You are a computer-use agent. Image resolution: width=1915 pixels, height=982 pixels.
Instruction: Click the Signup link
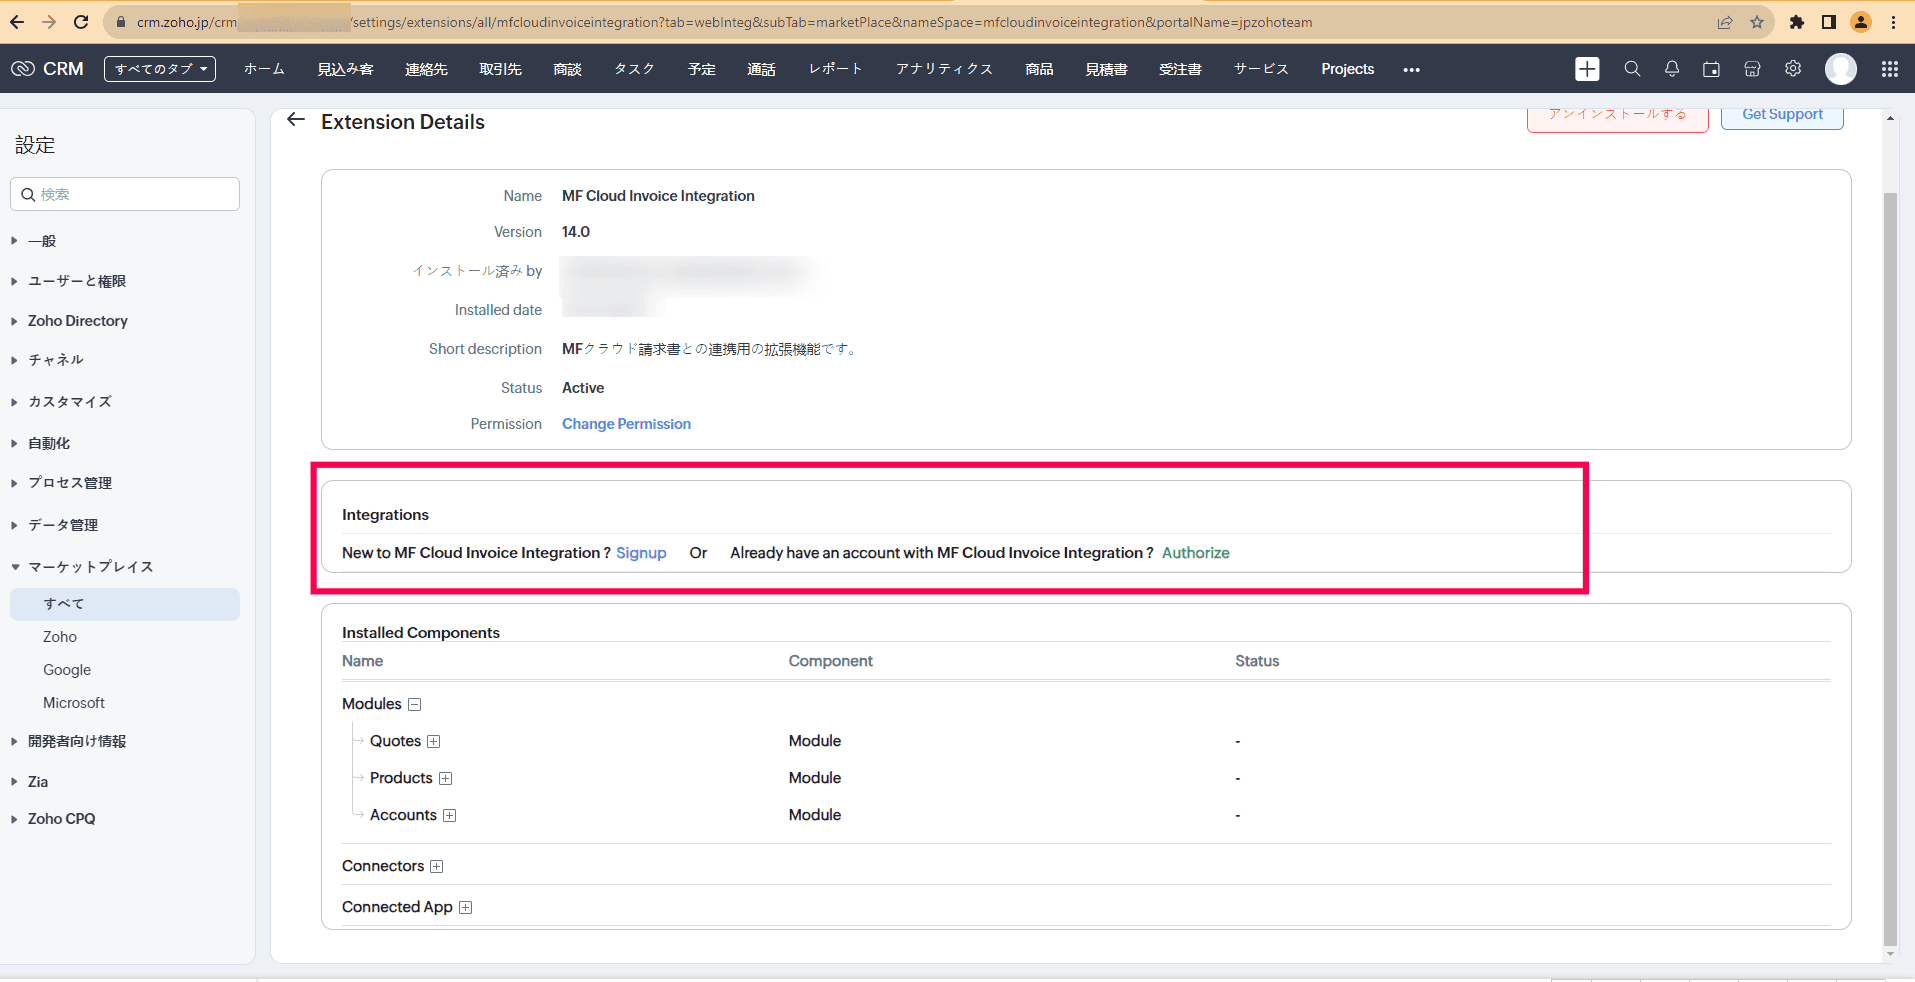641,553
